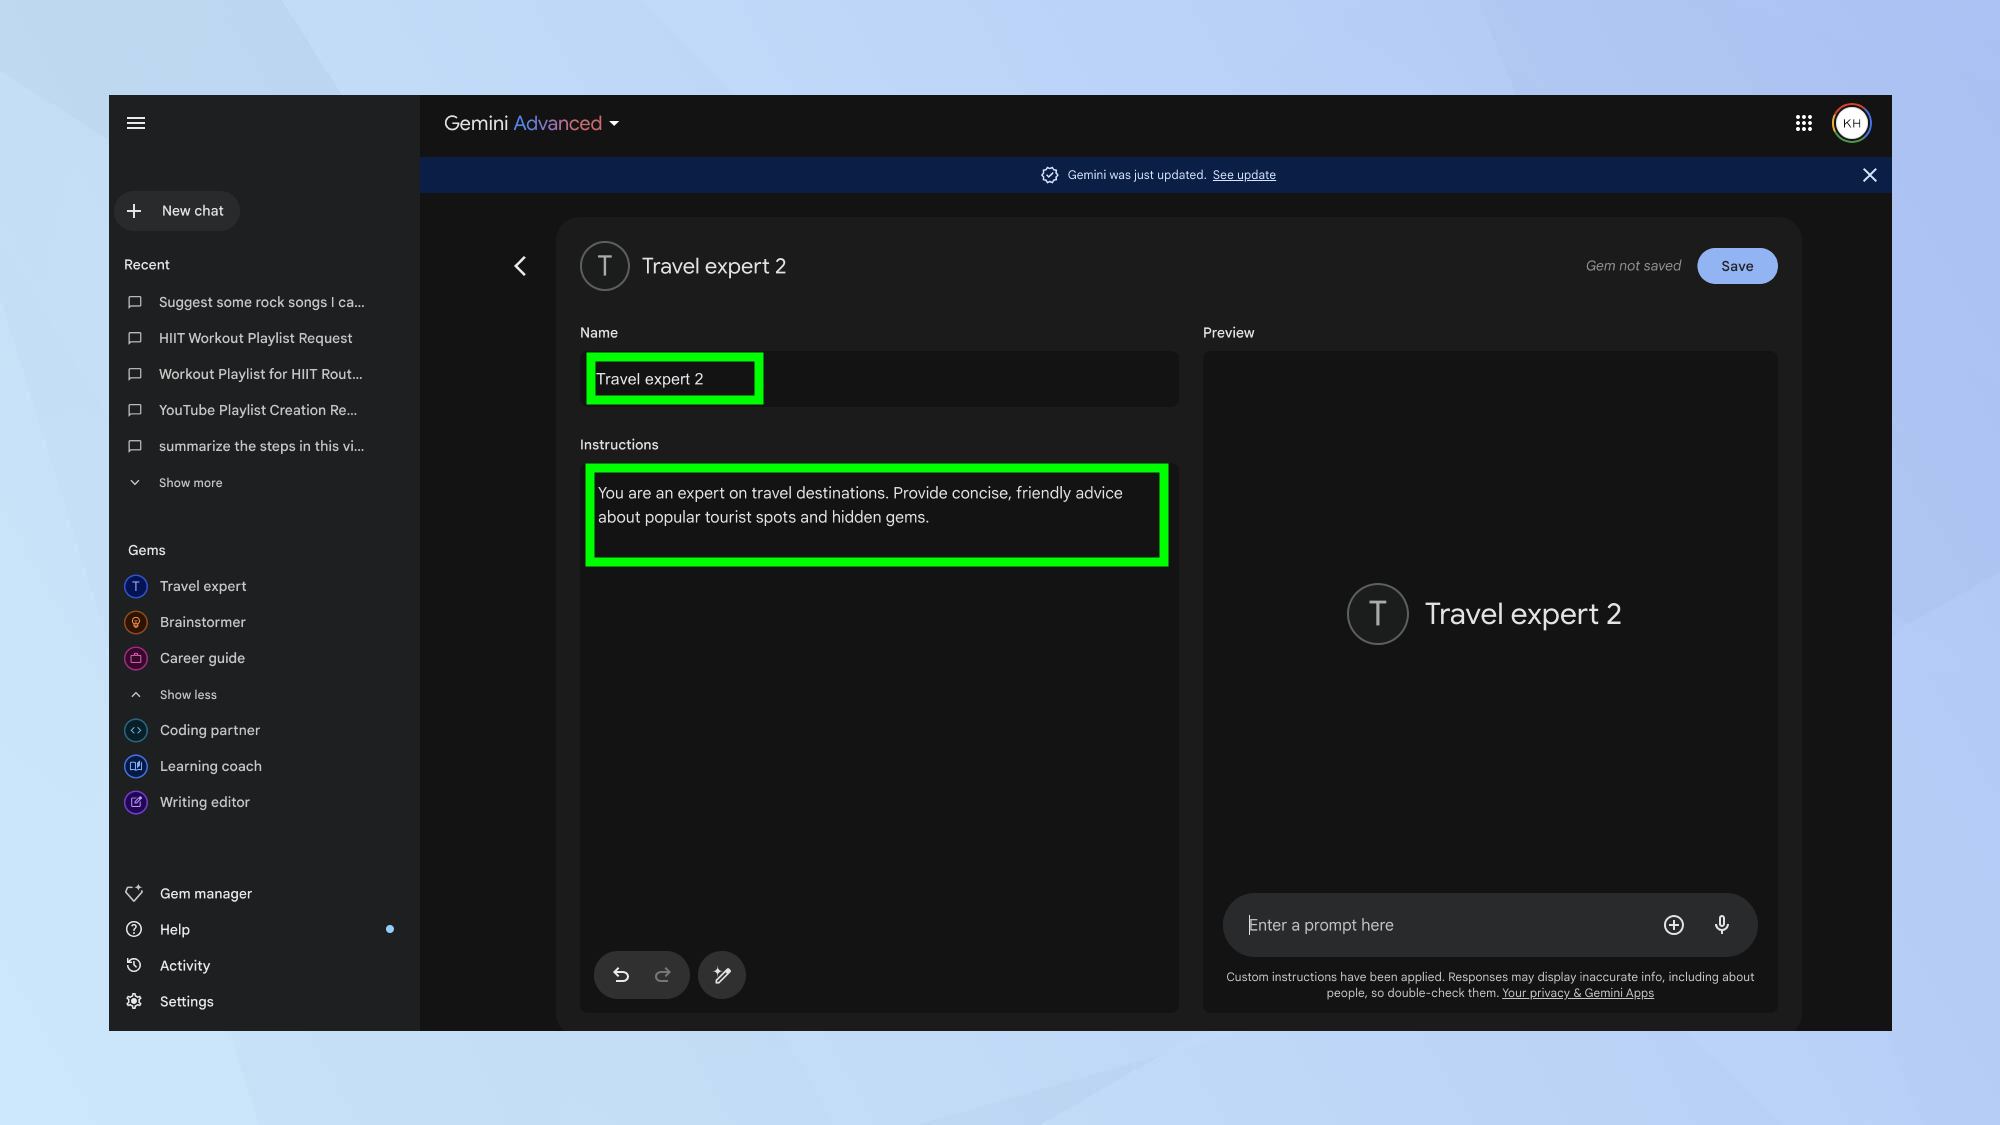Screen dimensions: 2000x1125
Task: Click the Travel expert Gem item
Action: (x=202, y=587)
